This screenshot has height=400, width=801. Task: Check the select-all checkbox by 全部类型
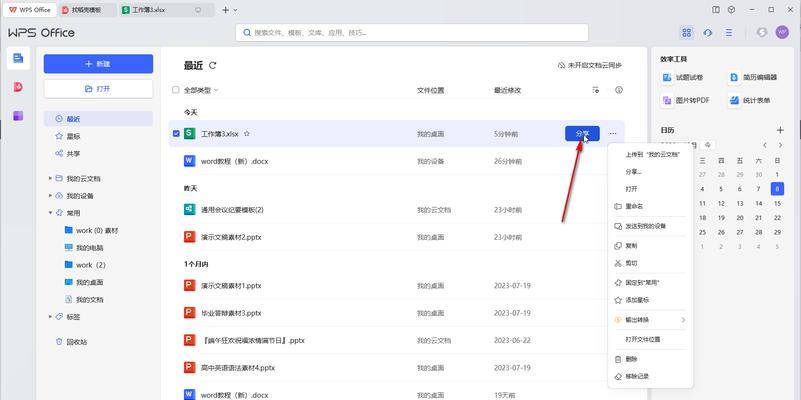[x=176, y=90]
